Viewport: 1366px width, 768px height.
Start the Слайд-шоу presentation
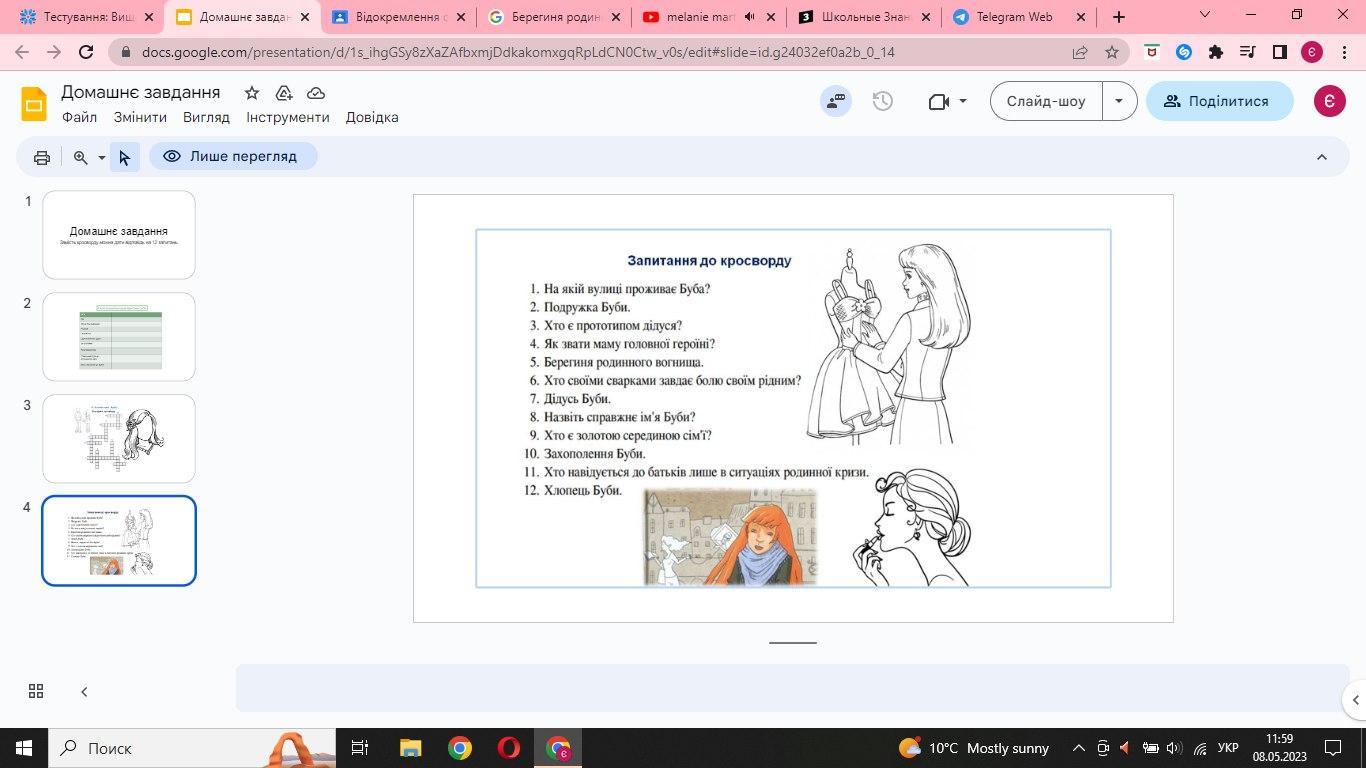tap(1046, 101)
